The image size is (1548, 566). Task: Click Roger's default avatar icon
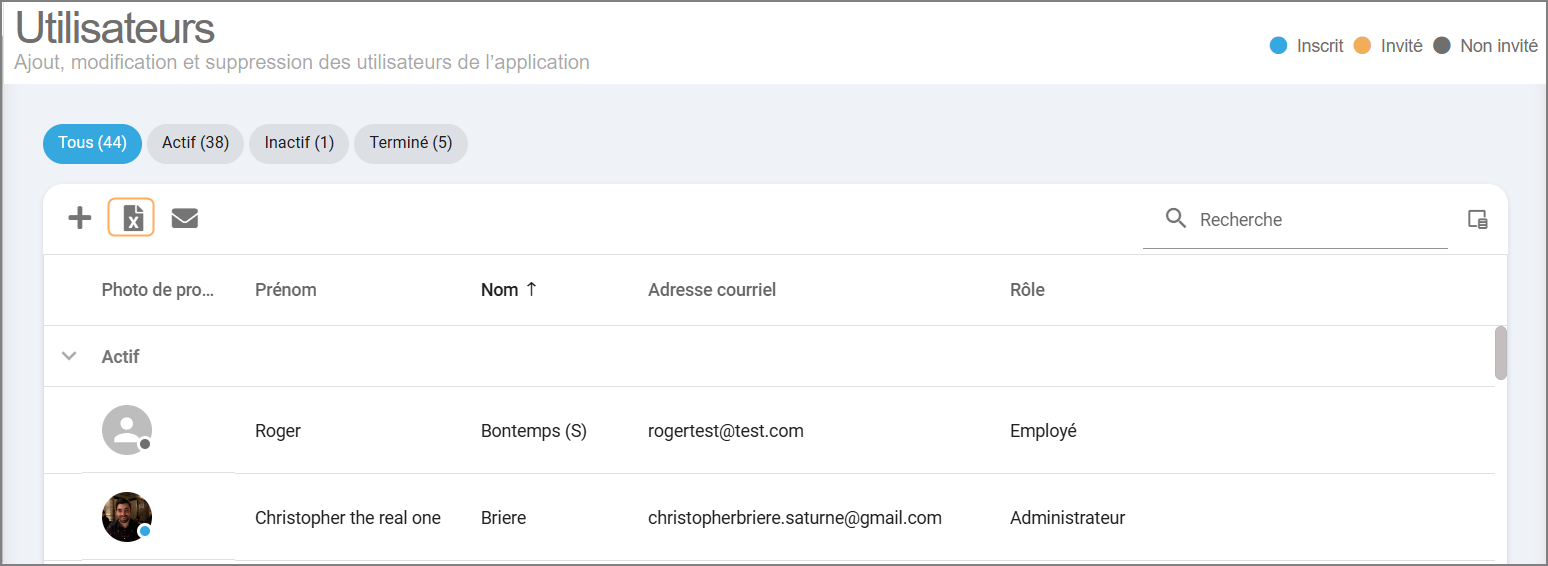click(127, 430)
